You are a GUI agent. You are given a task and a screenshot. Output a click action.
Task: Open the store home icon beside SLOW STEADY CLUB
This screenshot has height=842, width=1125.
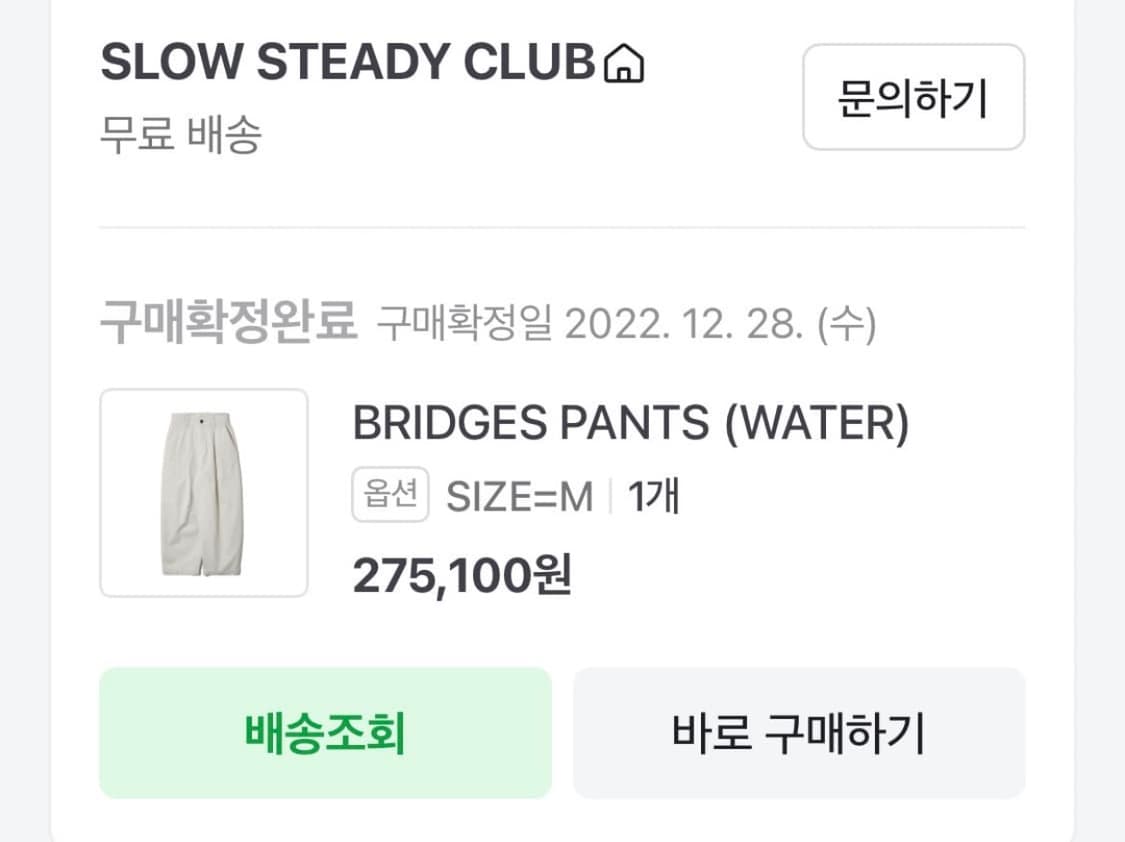(625, 64)
